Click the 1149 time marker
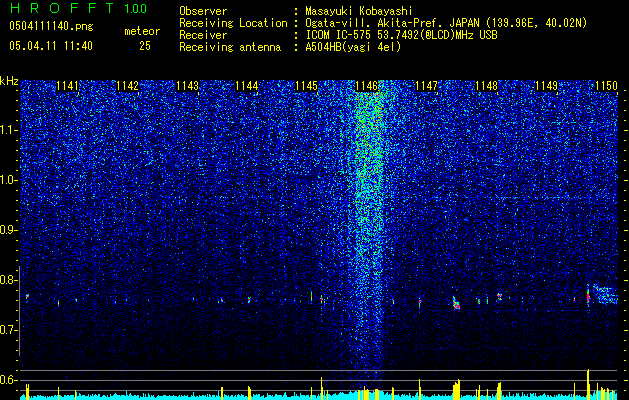The image size is (629, 400). coord(546,86)
